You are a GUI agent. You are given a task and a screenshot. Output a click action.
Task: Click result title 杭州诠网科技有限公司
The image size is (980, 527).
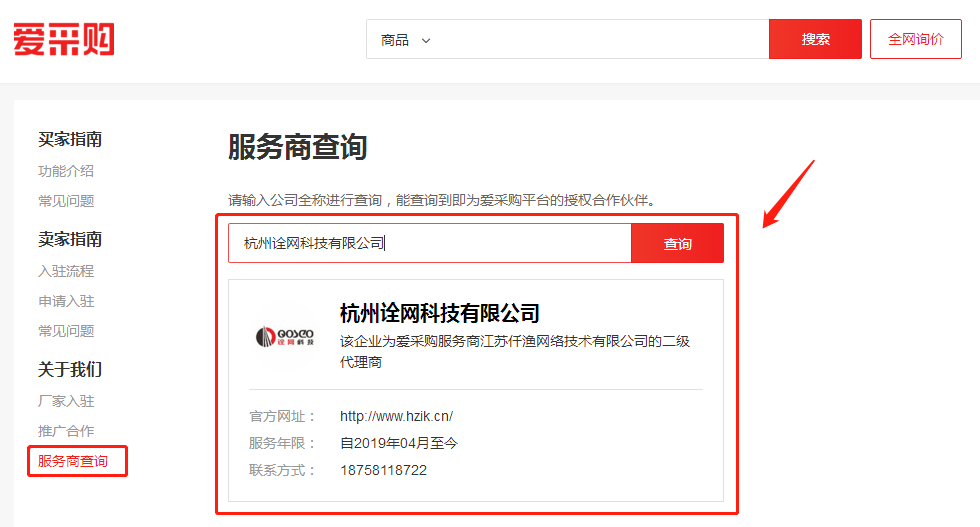click(x=439, y=313)
